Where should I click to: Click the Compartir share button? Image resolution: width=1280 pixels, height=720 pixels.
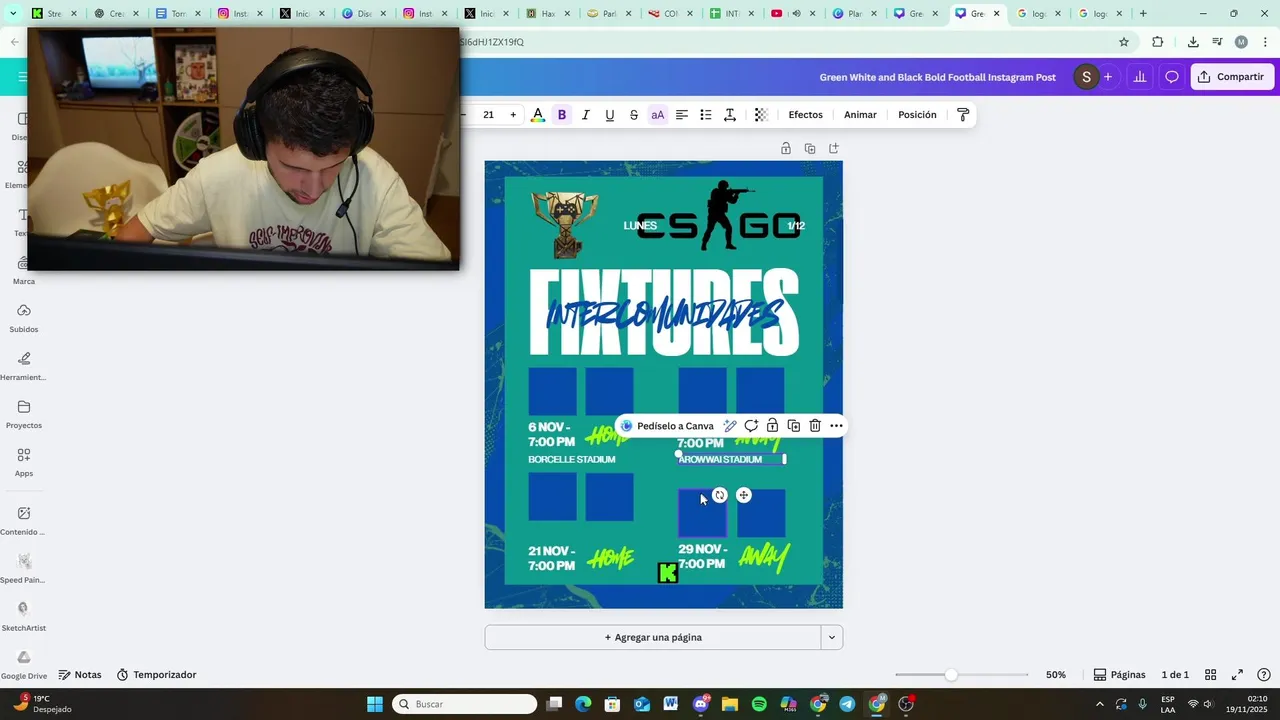click(1232, 77)
